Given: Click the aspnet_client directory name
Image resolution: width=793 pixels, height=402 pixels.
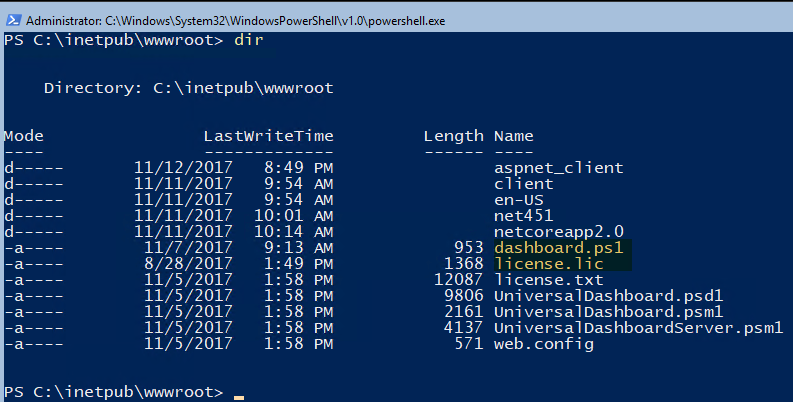Looking at the screenshot, I should click(558, 168).
